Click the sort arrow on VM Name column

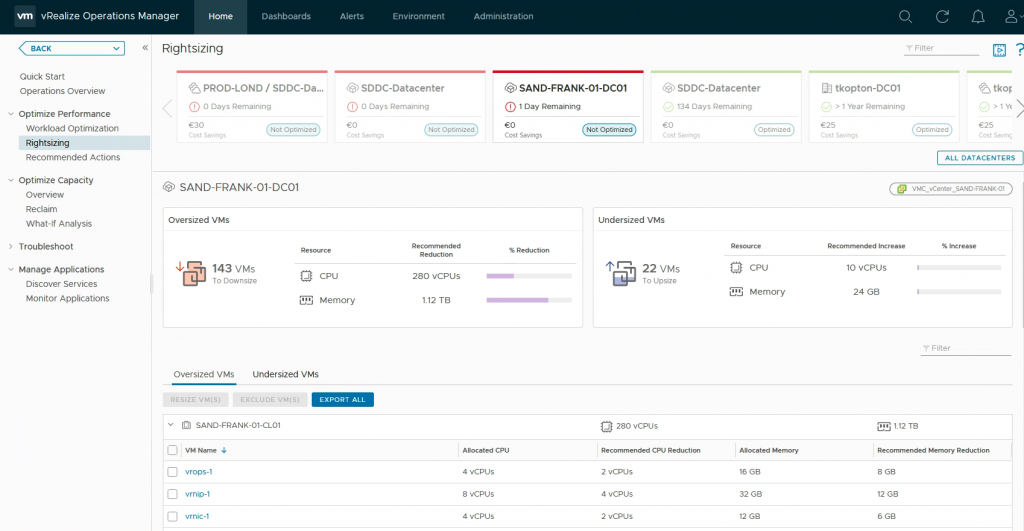click(x=224, y=450)
